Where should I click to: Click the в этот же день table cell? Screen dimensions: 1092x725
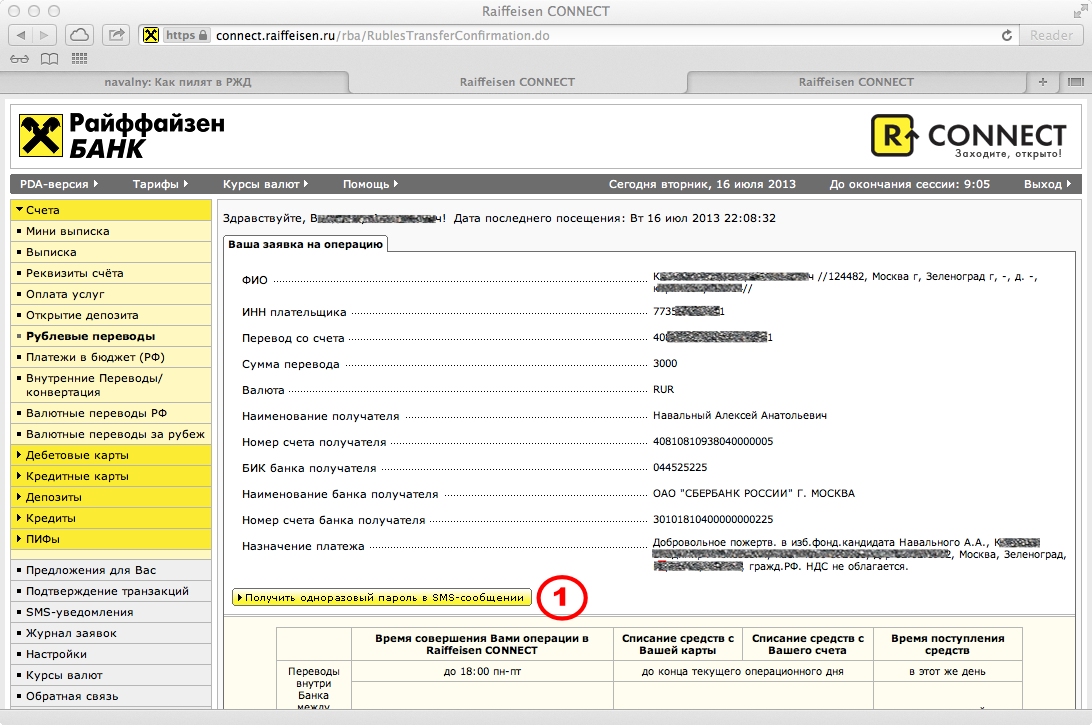coord(947,671)
